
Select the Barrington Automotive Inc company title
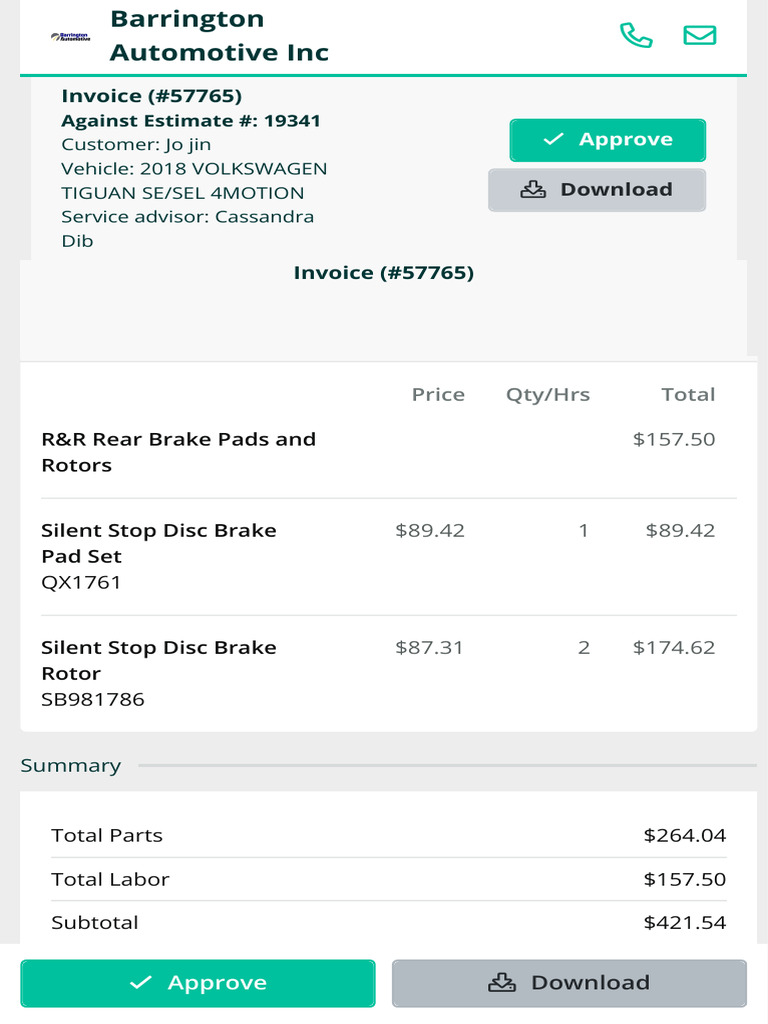click(x=219, y=36)
